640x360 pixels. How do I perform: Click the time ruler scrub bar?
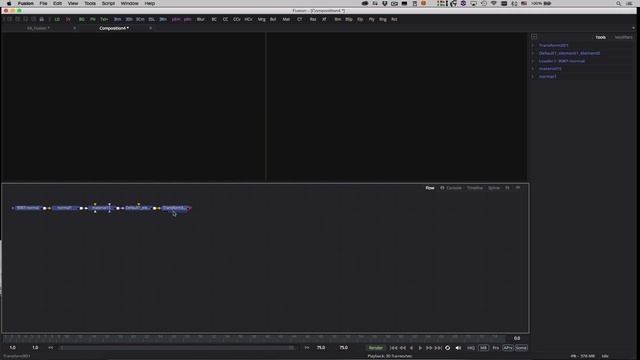pos(254,338)
